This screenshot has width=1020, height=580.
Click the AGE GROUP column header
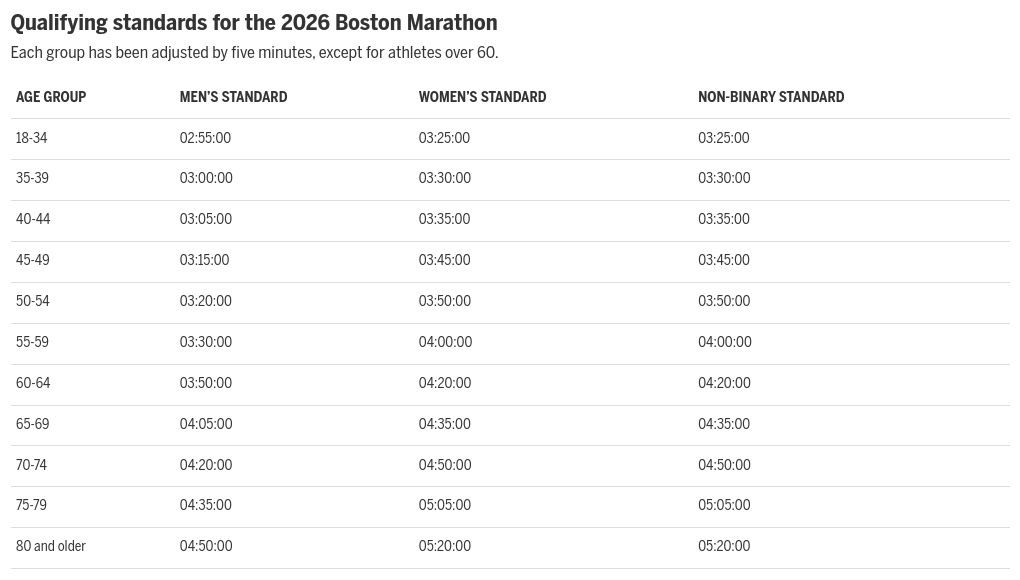(51, 97)
